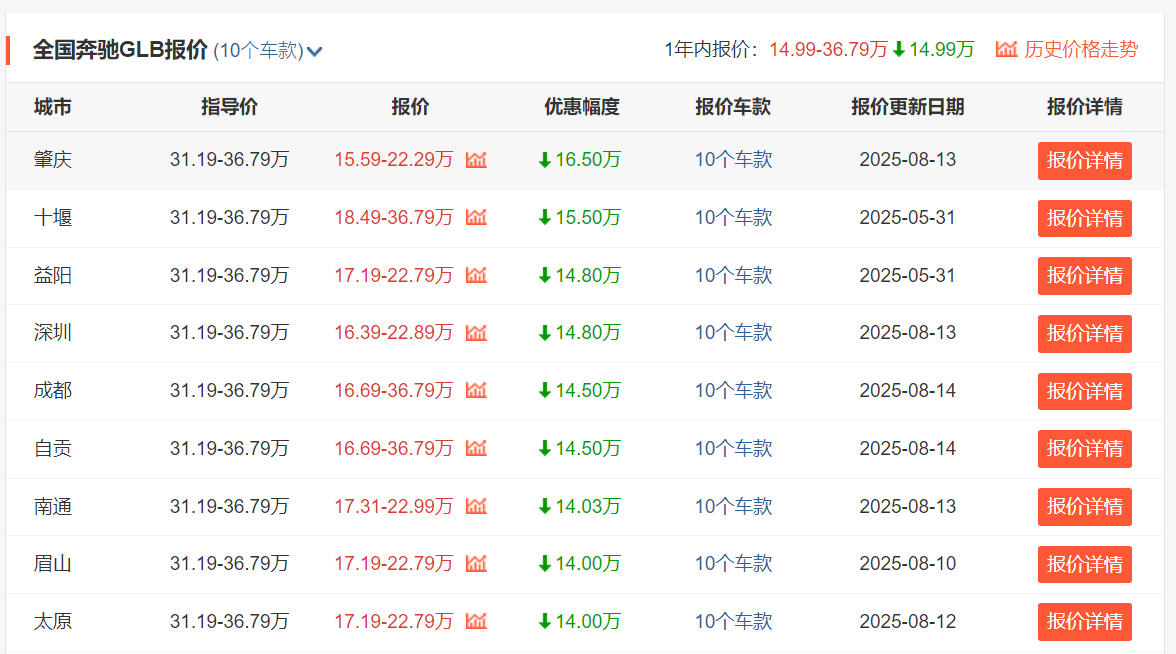The height and width of the screenshot is (654, 1176).
Task: Click the 17.31-22.99万 quoted price for 南通
Action: (394, 506)
